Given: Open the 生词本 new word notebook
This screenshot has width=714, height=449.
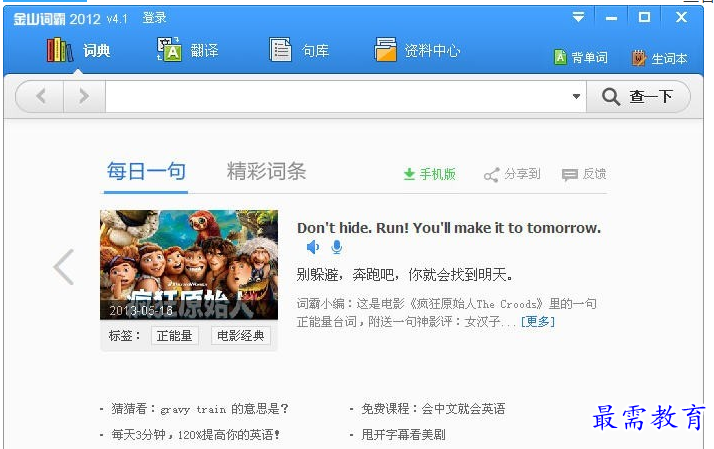Looking at the screenshot, I should pos(659,58).
